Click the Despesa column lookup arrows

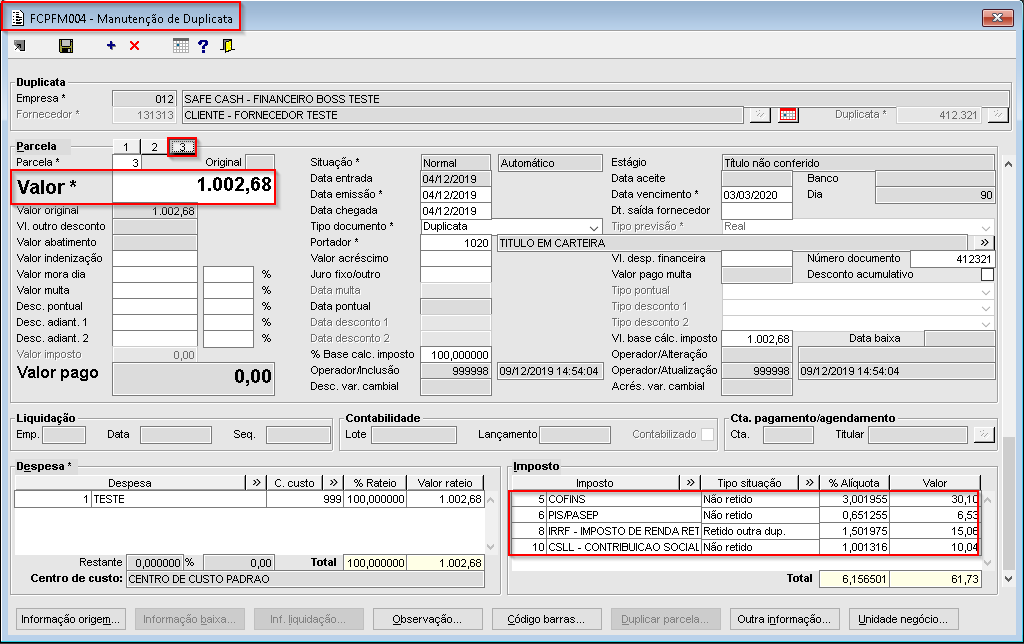[x=256, y=483]
